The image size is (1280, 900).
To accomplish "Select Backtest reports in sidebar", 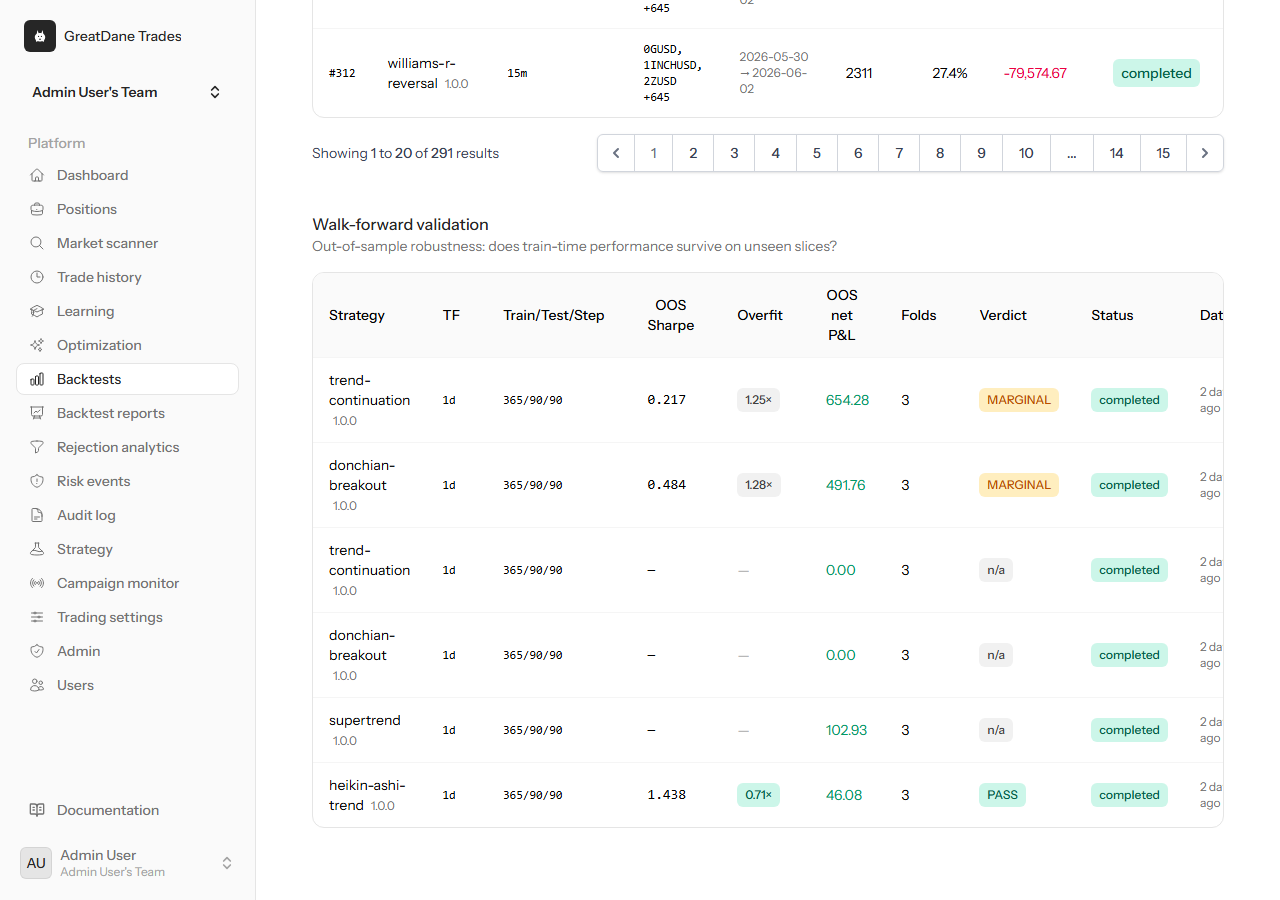I will pos(127,413).
